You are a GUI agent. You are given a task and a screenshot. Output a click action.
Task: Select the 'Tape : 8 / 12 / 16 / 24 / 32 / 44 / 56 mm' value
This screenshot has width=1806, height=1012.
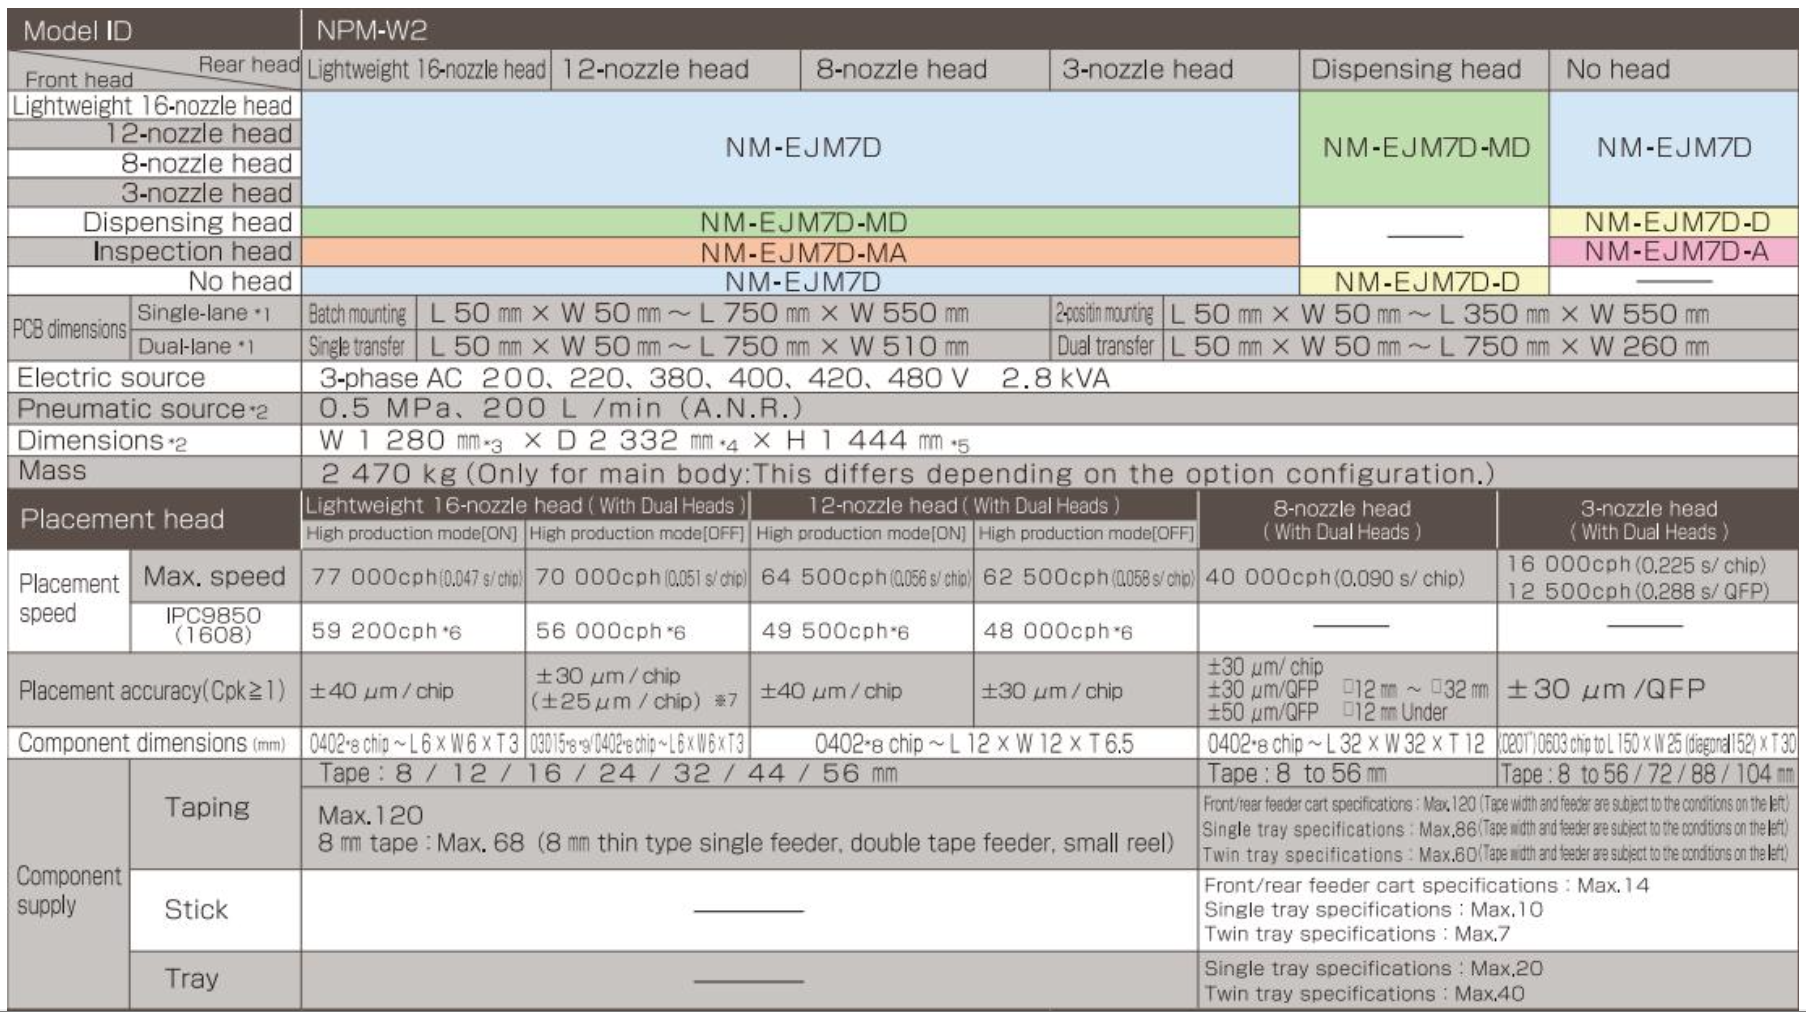point(608,773)
